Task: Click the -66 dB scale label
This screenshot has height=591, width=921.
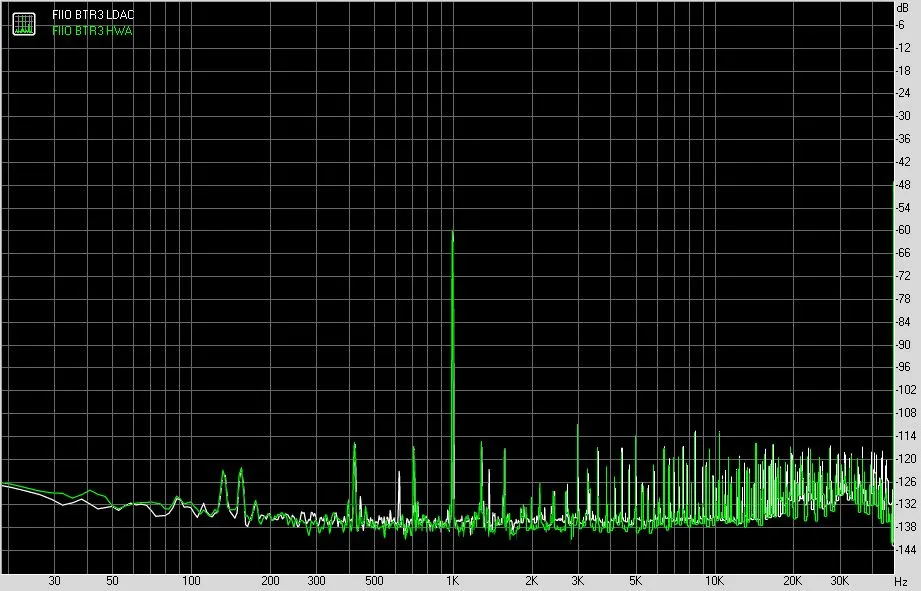Action: tap(903, 253)
